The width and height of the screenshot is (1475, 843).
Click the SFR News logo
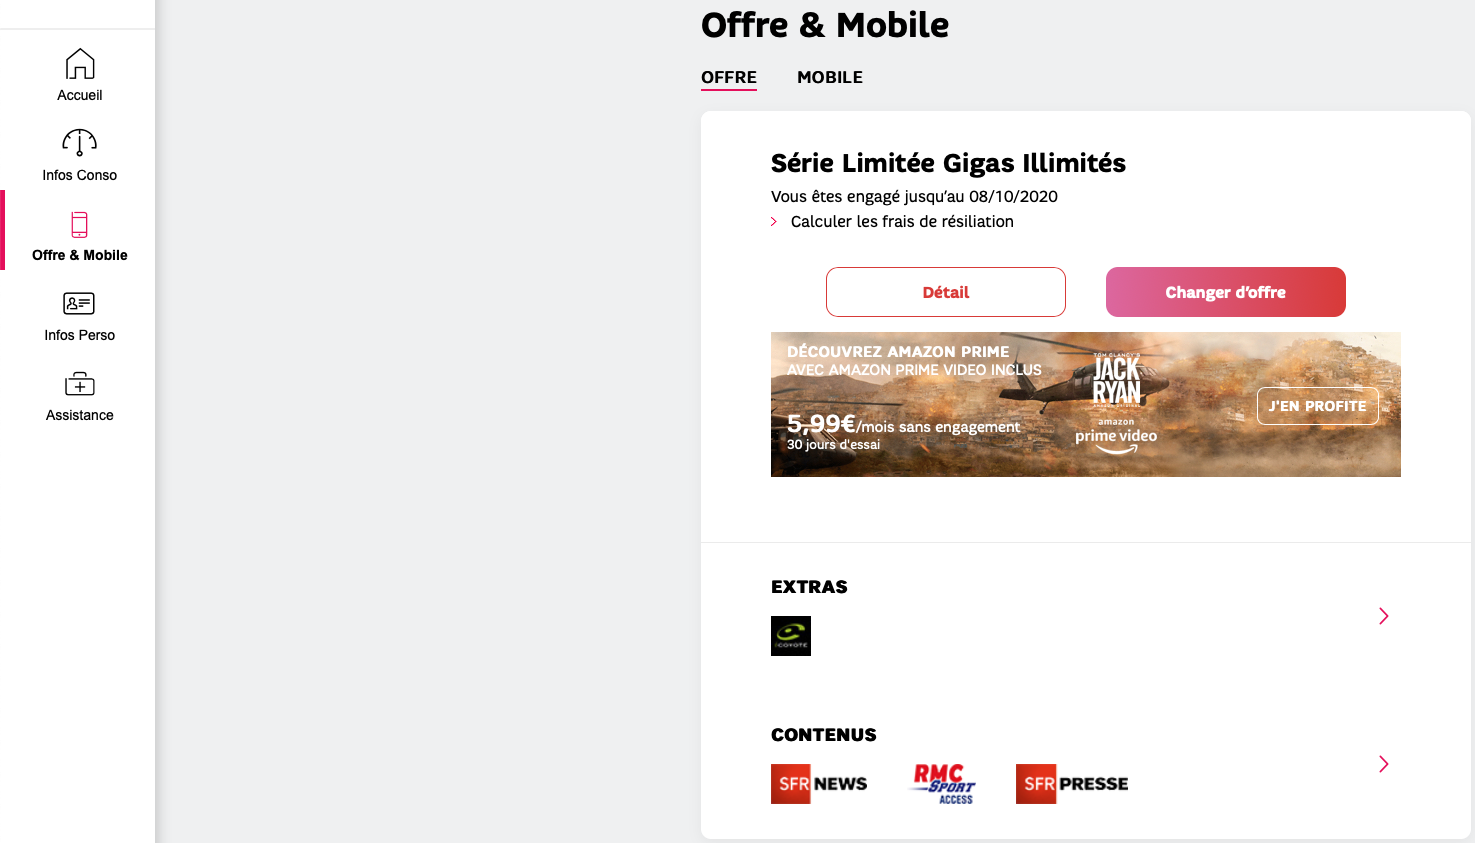pos(819,784)
